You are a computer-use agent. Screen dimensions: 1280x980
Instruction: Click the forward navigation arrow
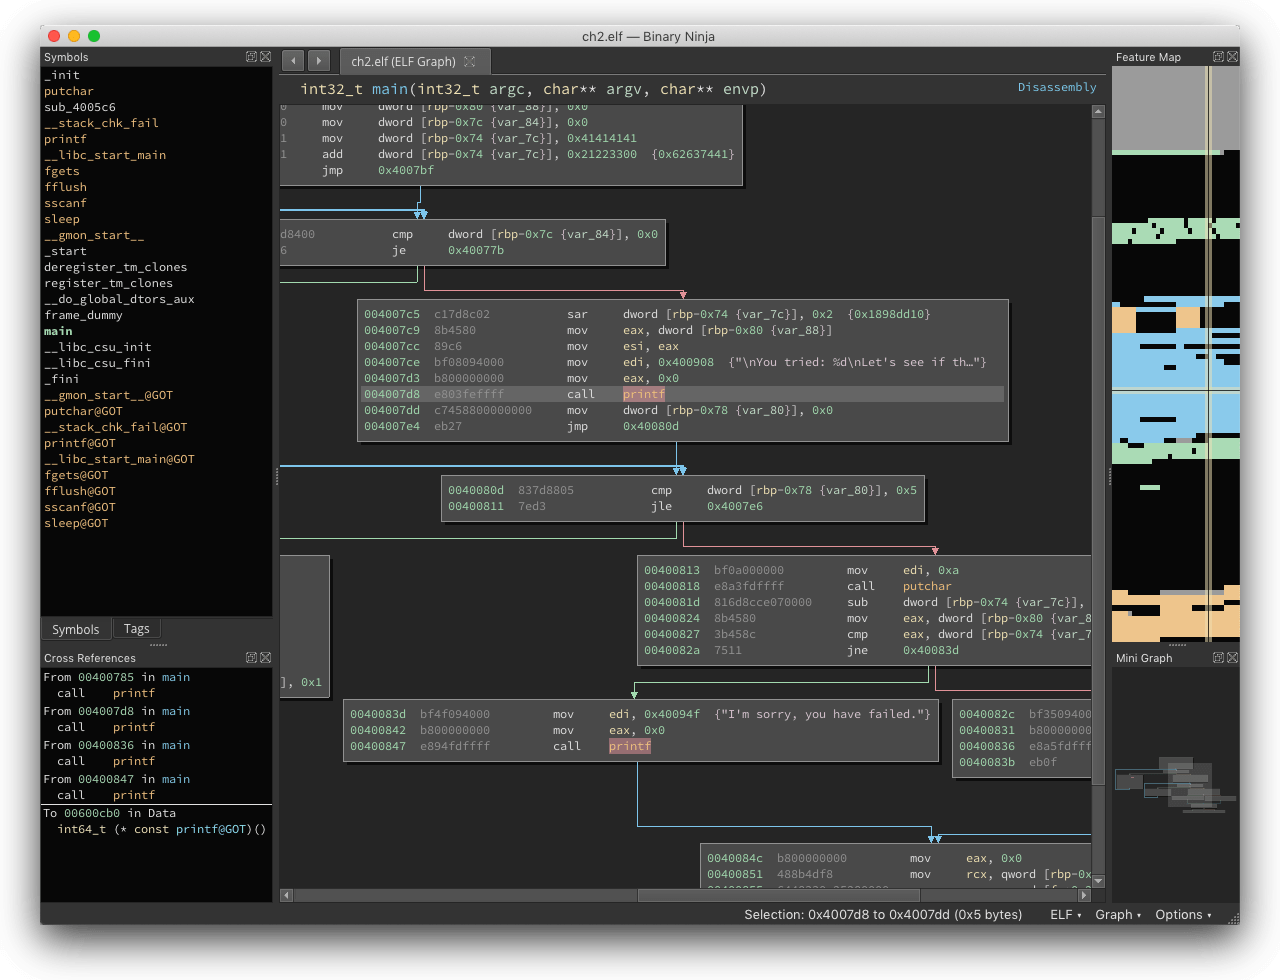319,61
